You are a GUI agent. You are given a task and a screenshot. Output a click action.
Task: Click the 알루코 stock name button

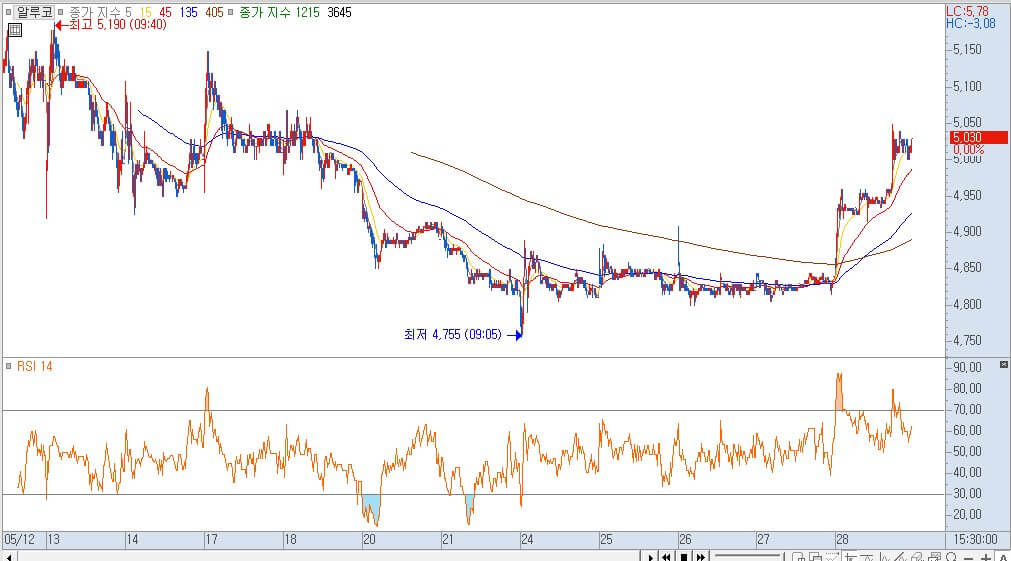point(35,12)
